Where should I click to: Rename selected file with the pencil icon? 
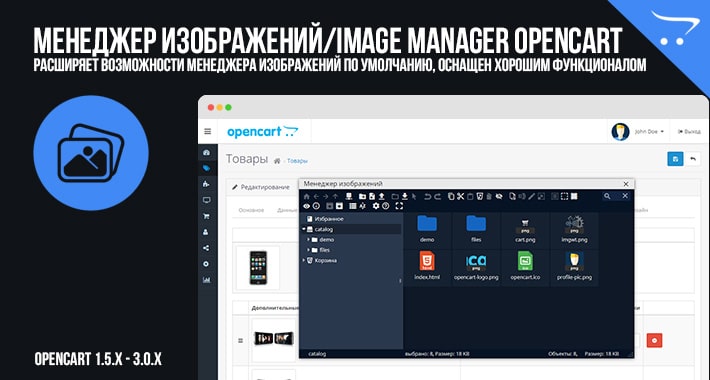(531, 196)
